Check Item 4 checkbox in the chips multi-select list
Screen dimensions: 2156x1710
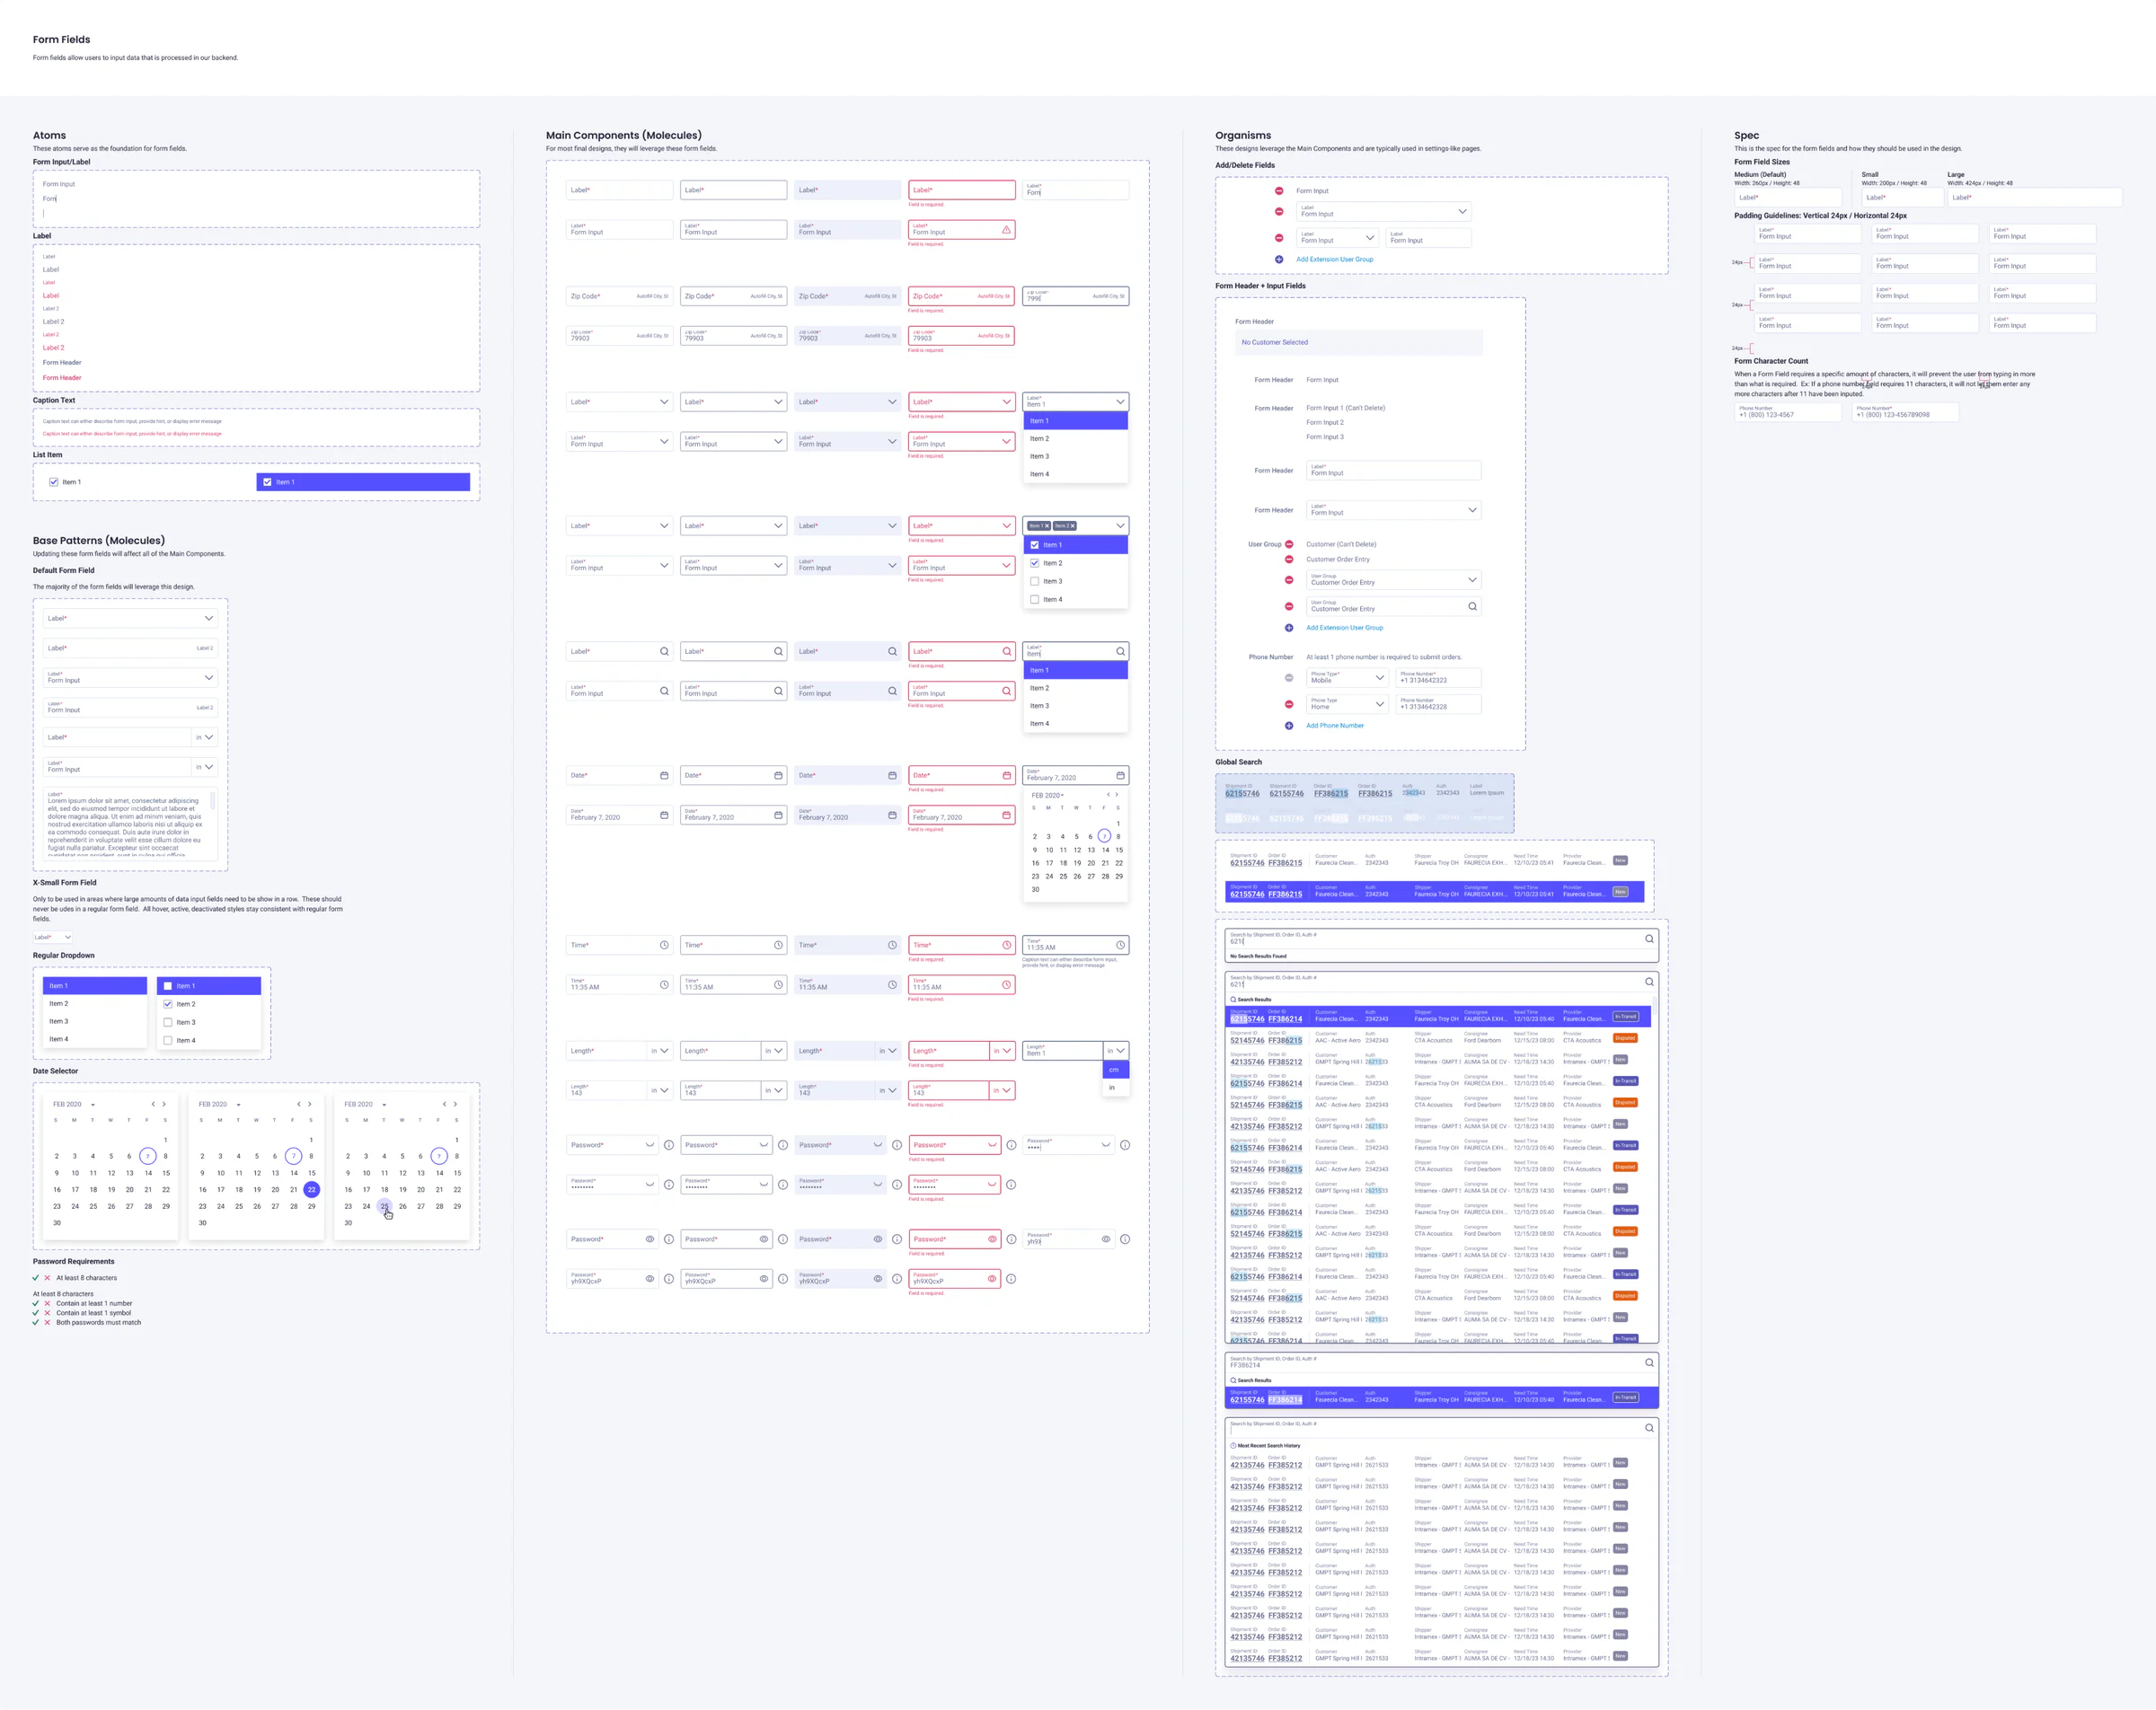point(1035,599)
